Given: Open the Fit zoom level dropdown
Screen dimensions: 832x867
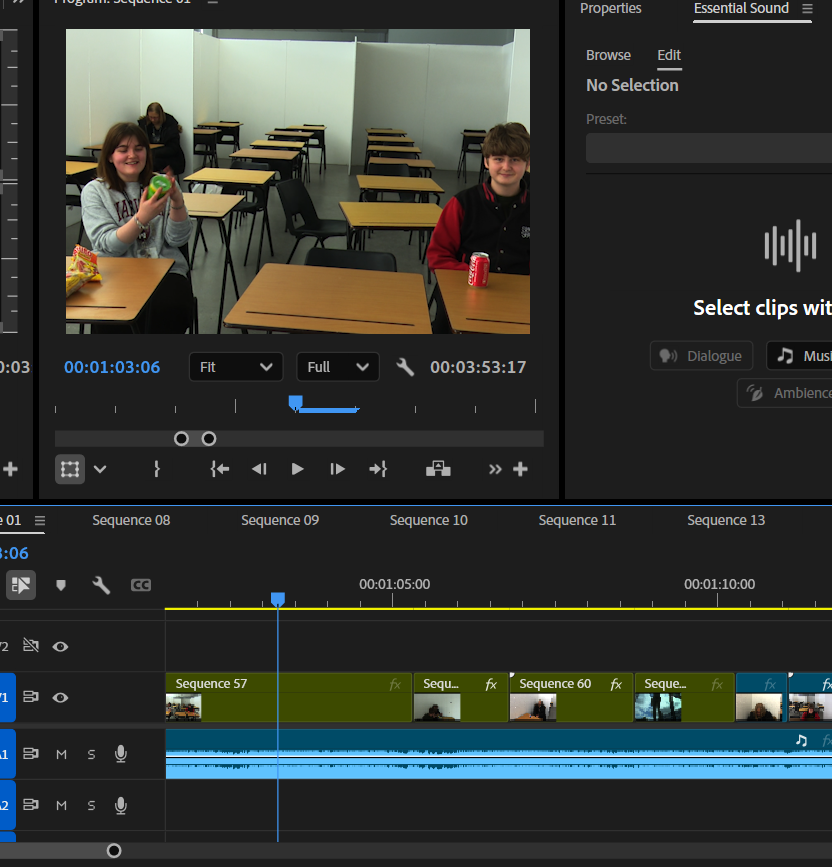Looking at the screenshot, I should pos(236,367).
